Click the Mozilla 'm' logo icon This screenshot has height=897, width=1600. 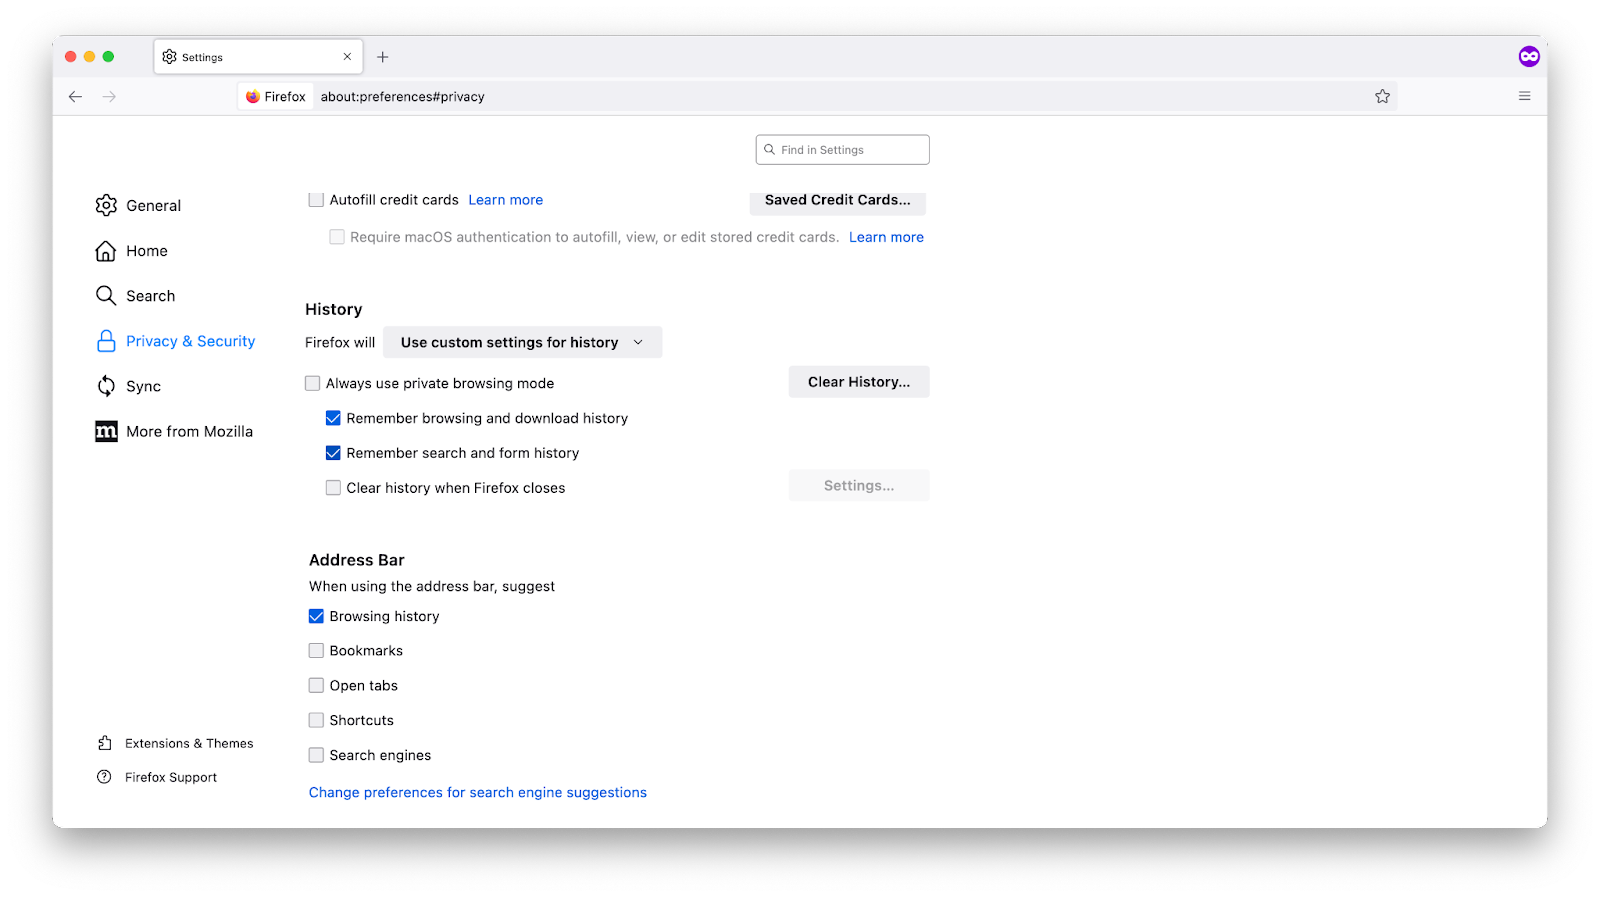(106, 431)
